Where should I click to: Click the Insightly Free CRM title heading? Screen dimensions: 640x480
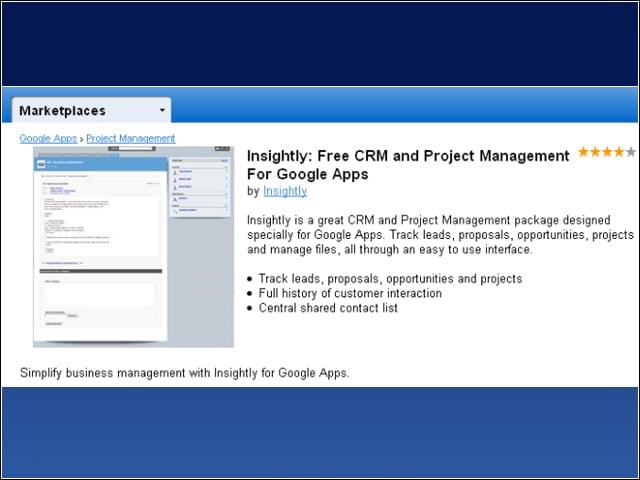(408, 164)
